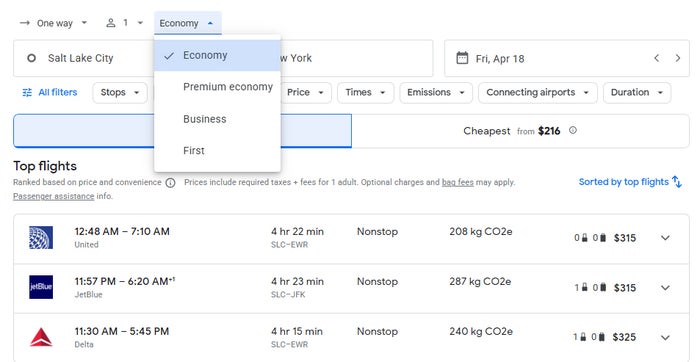Switch to the Cheapest from $216 tab
Viewport: 700px width, 362px height.
click(x=520, y=131)
